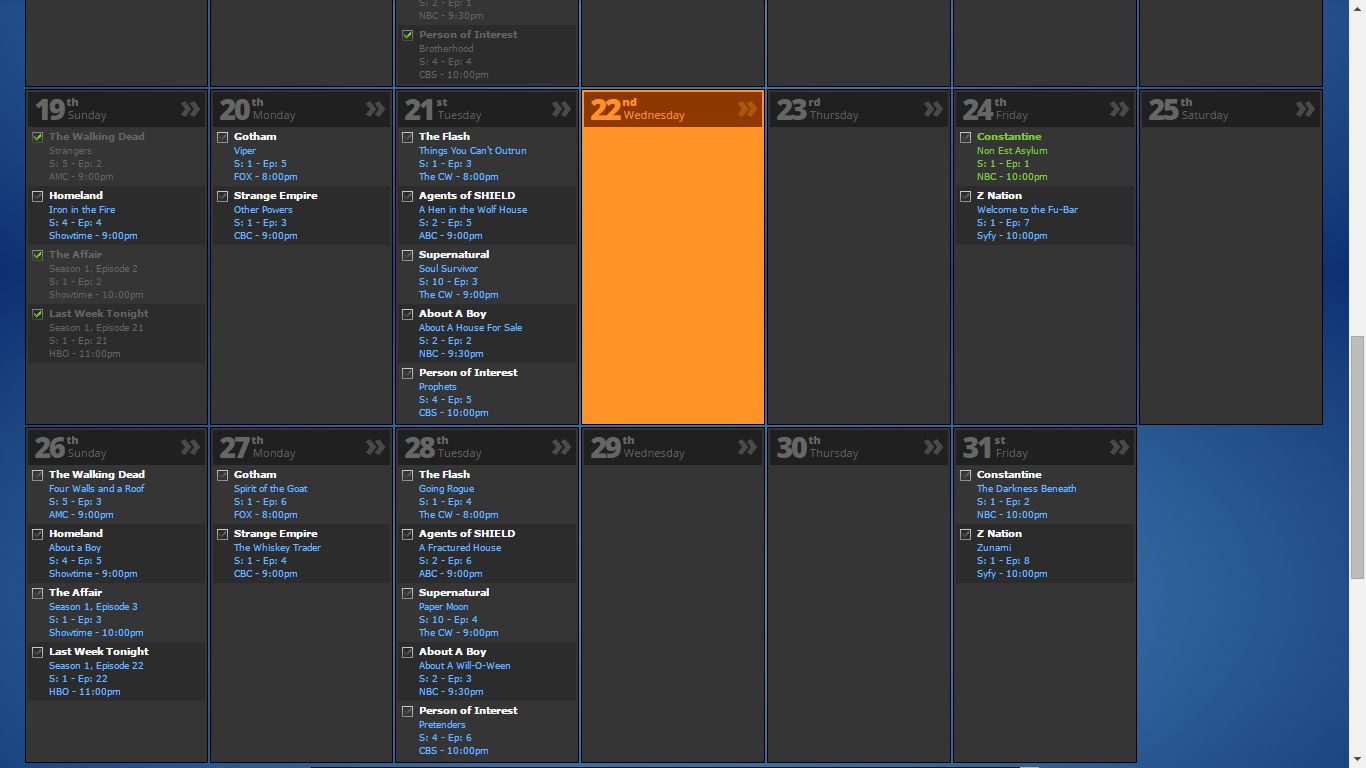
Task: Click the double-arrow icon on Wednesday 22nd
Action: [x=748, y=109]
